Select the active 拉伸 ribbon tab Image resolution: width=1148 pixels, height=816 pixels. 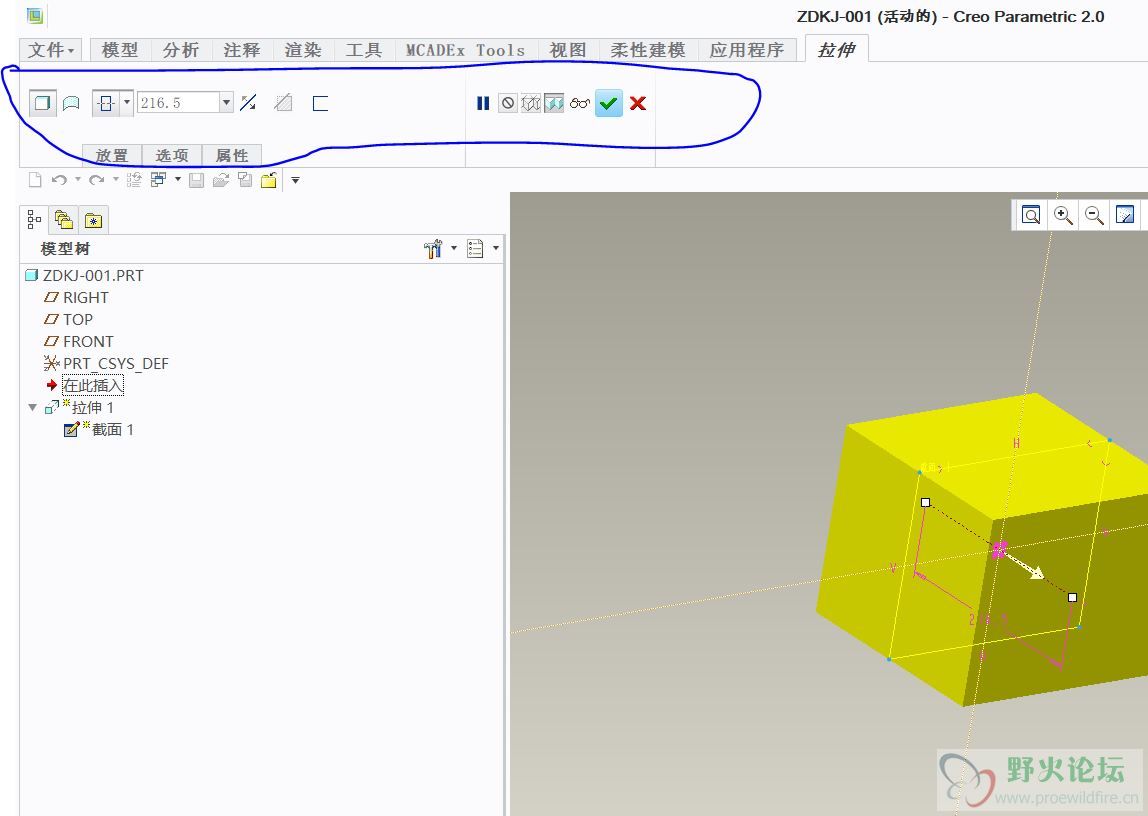836,49
